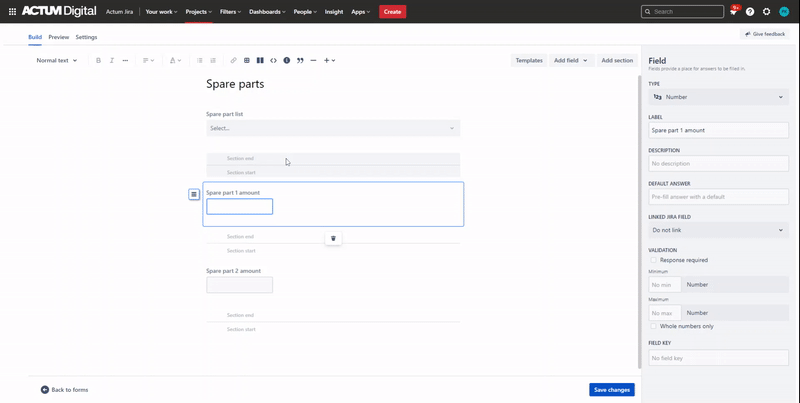800x403 pixels.
Task: Open the plus insert menu
Action: pos(330,60)
